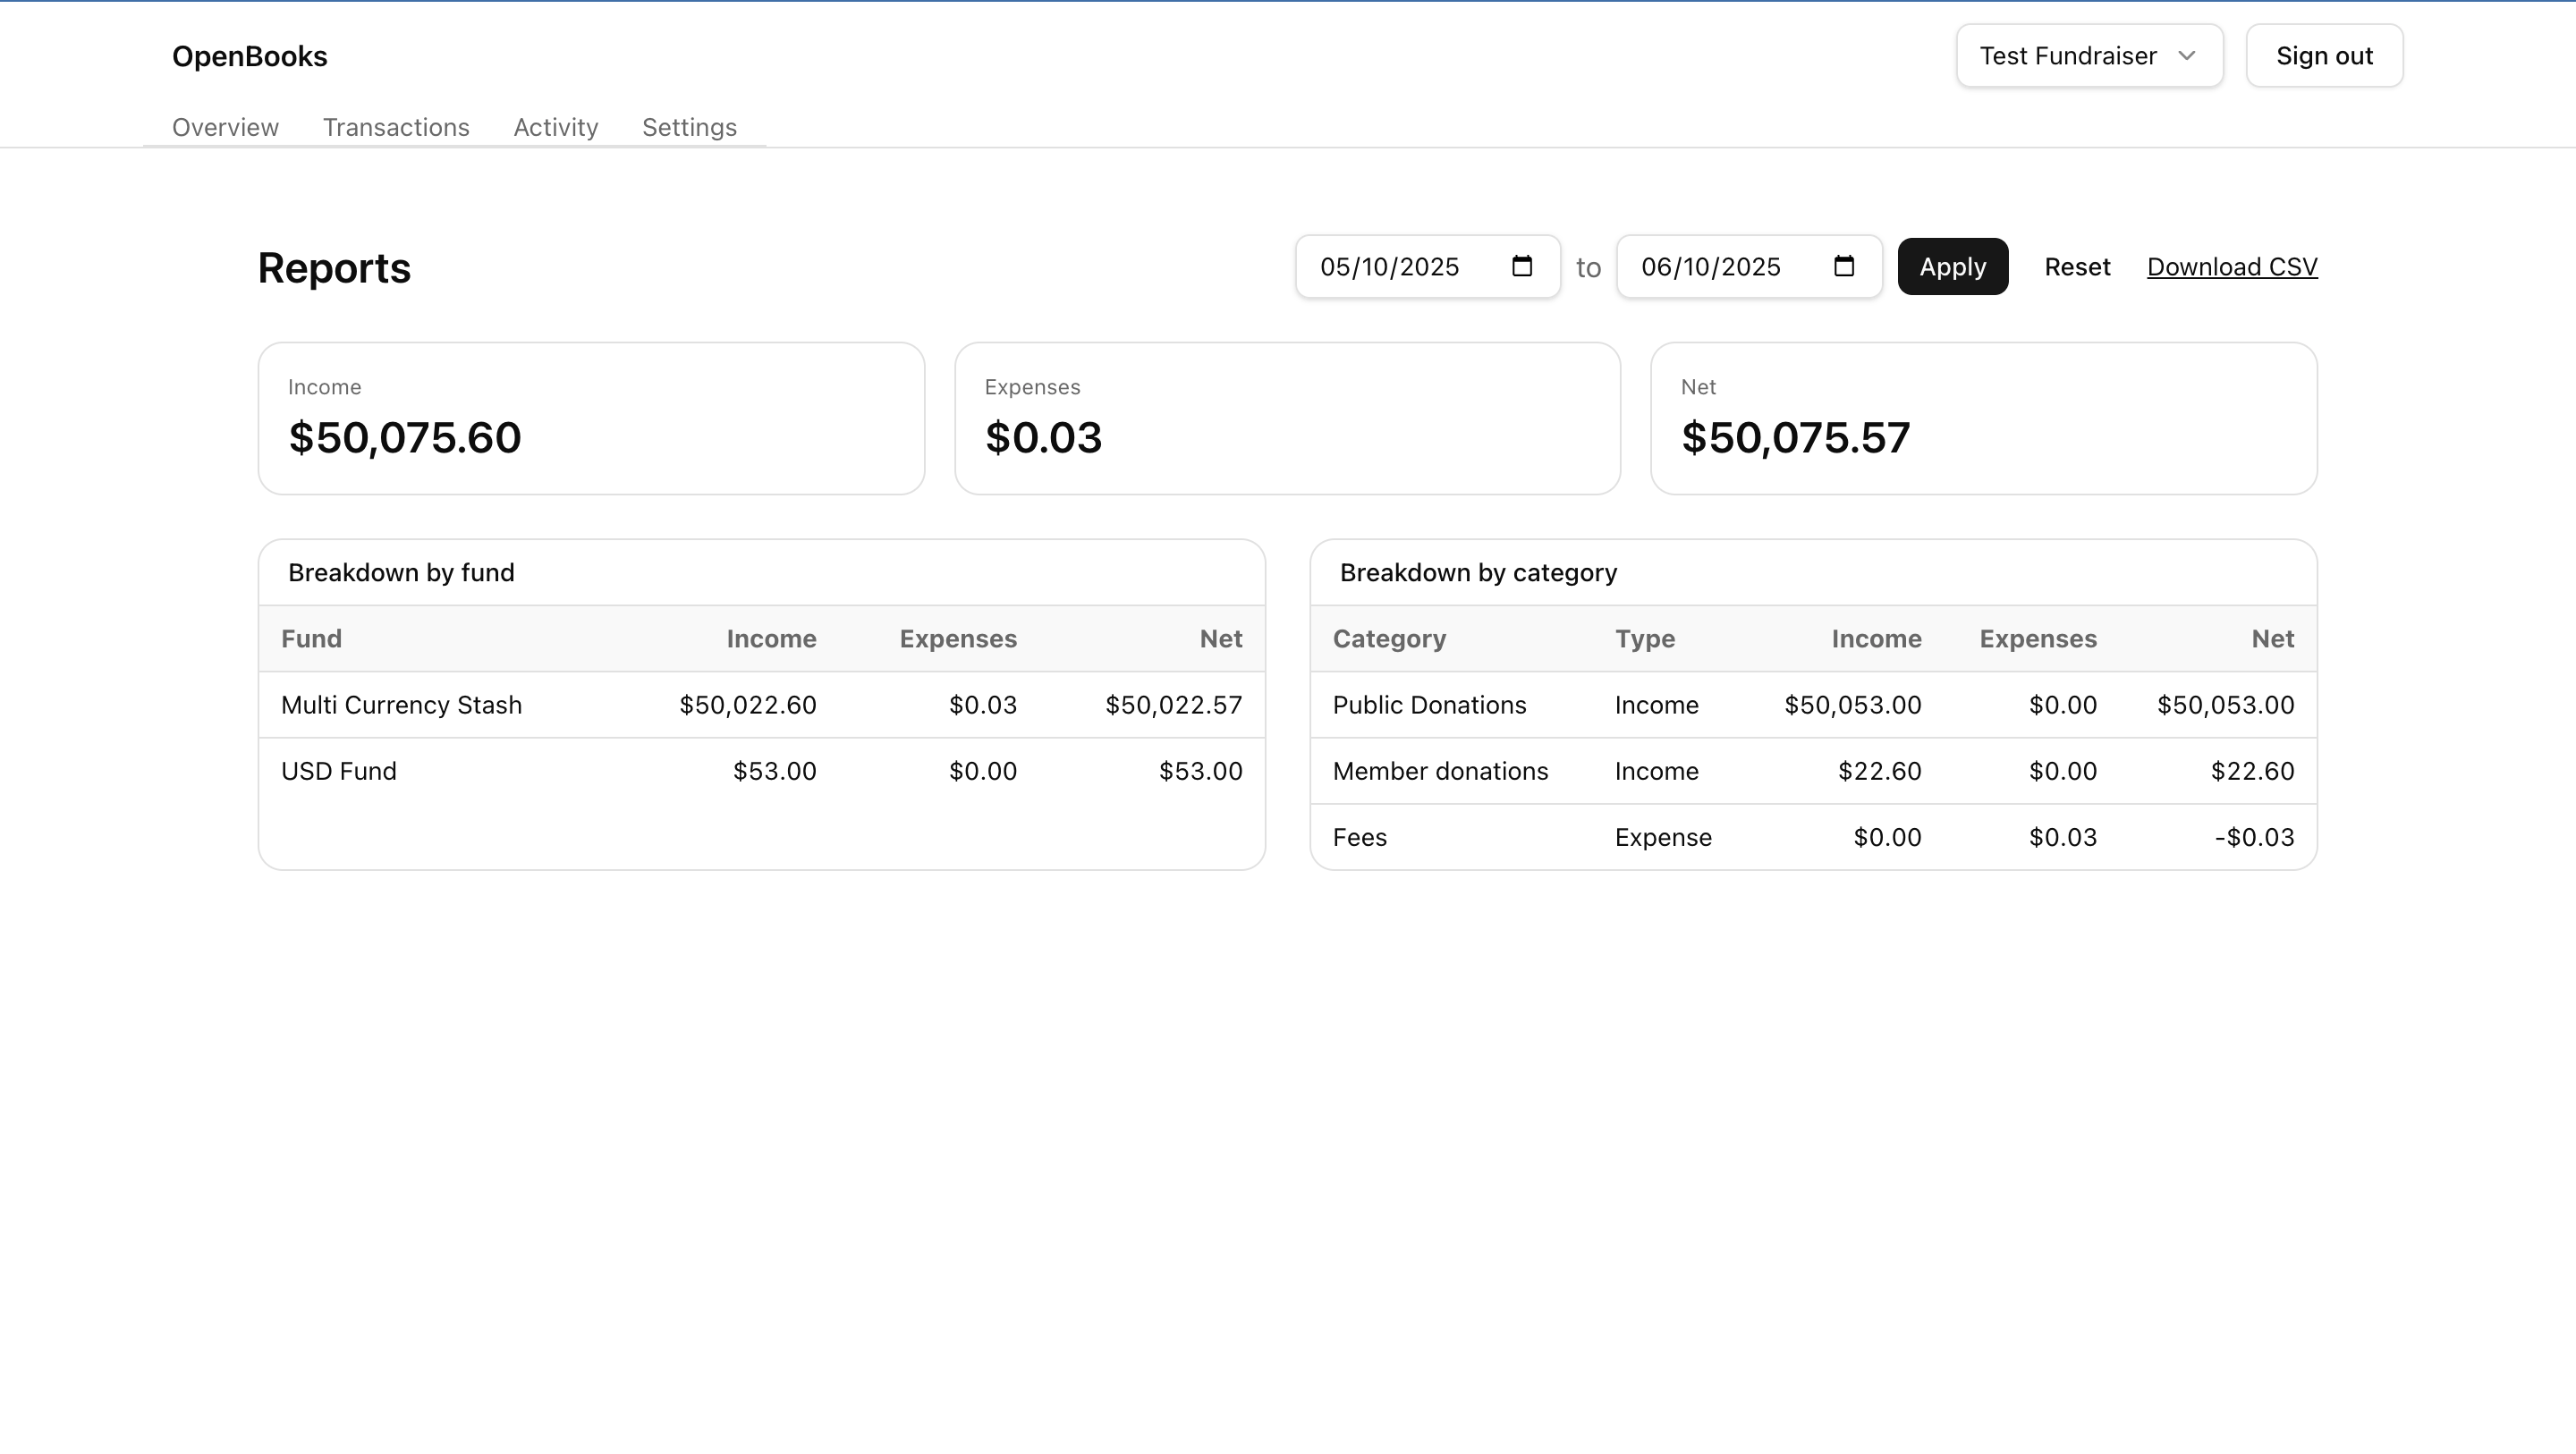Focus the end date 06/10/2025 field
Screen dimensions: 2576x1454
pyautogui.click(x=1711, y=267)
